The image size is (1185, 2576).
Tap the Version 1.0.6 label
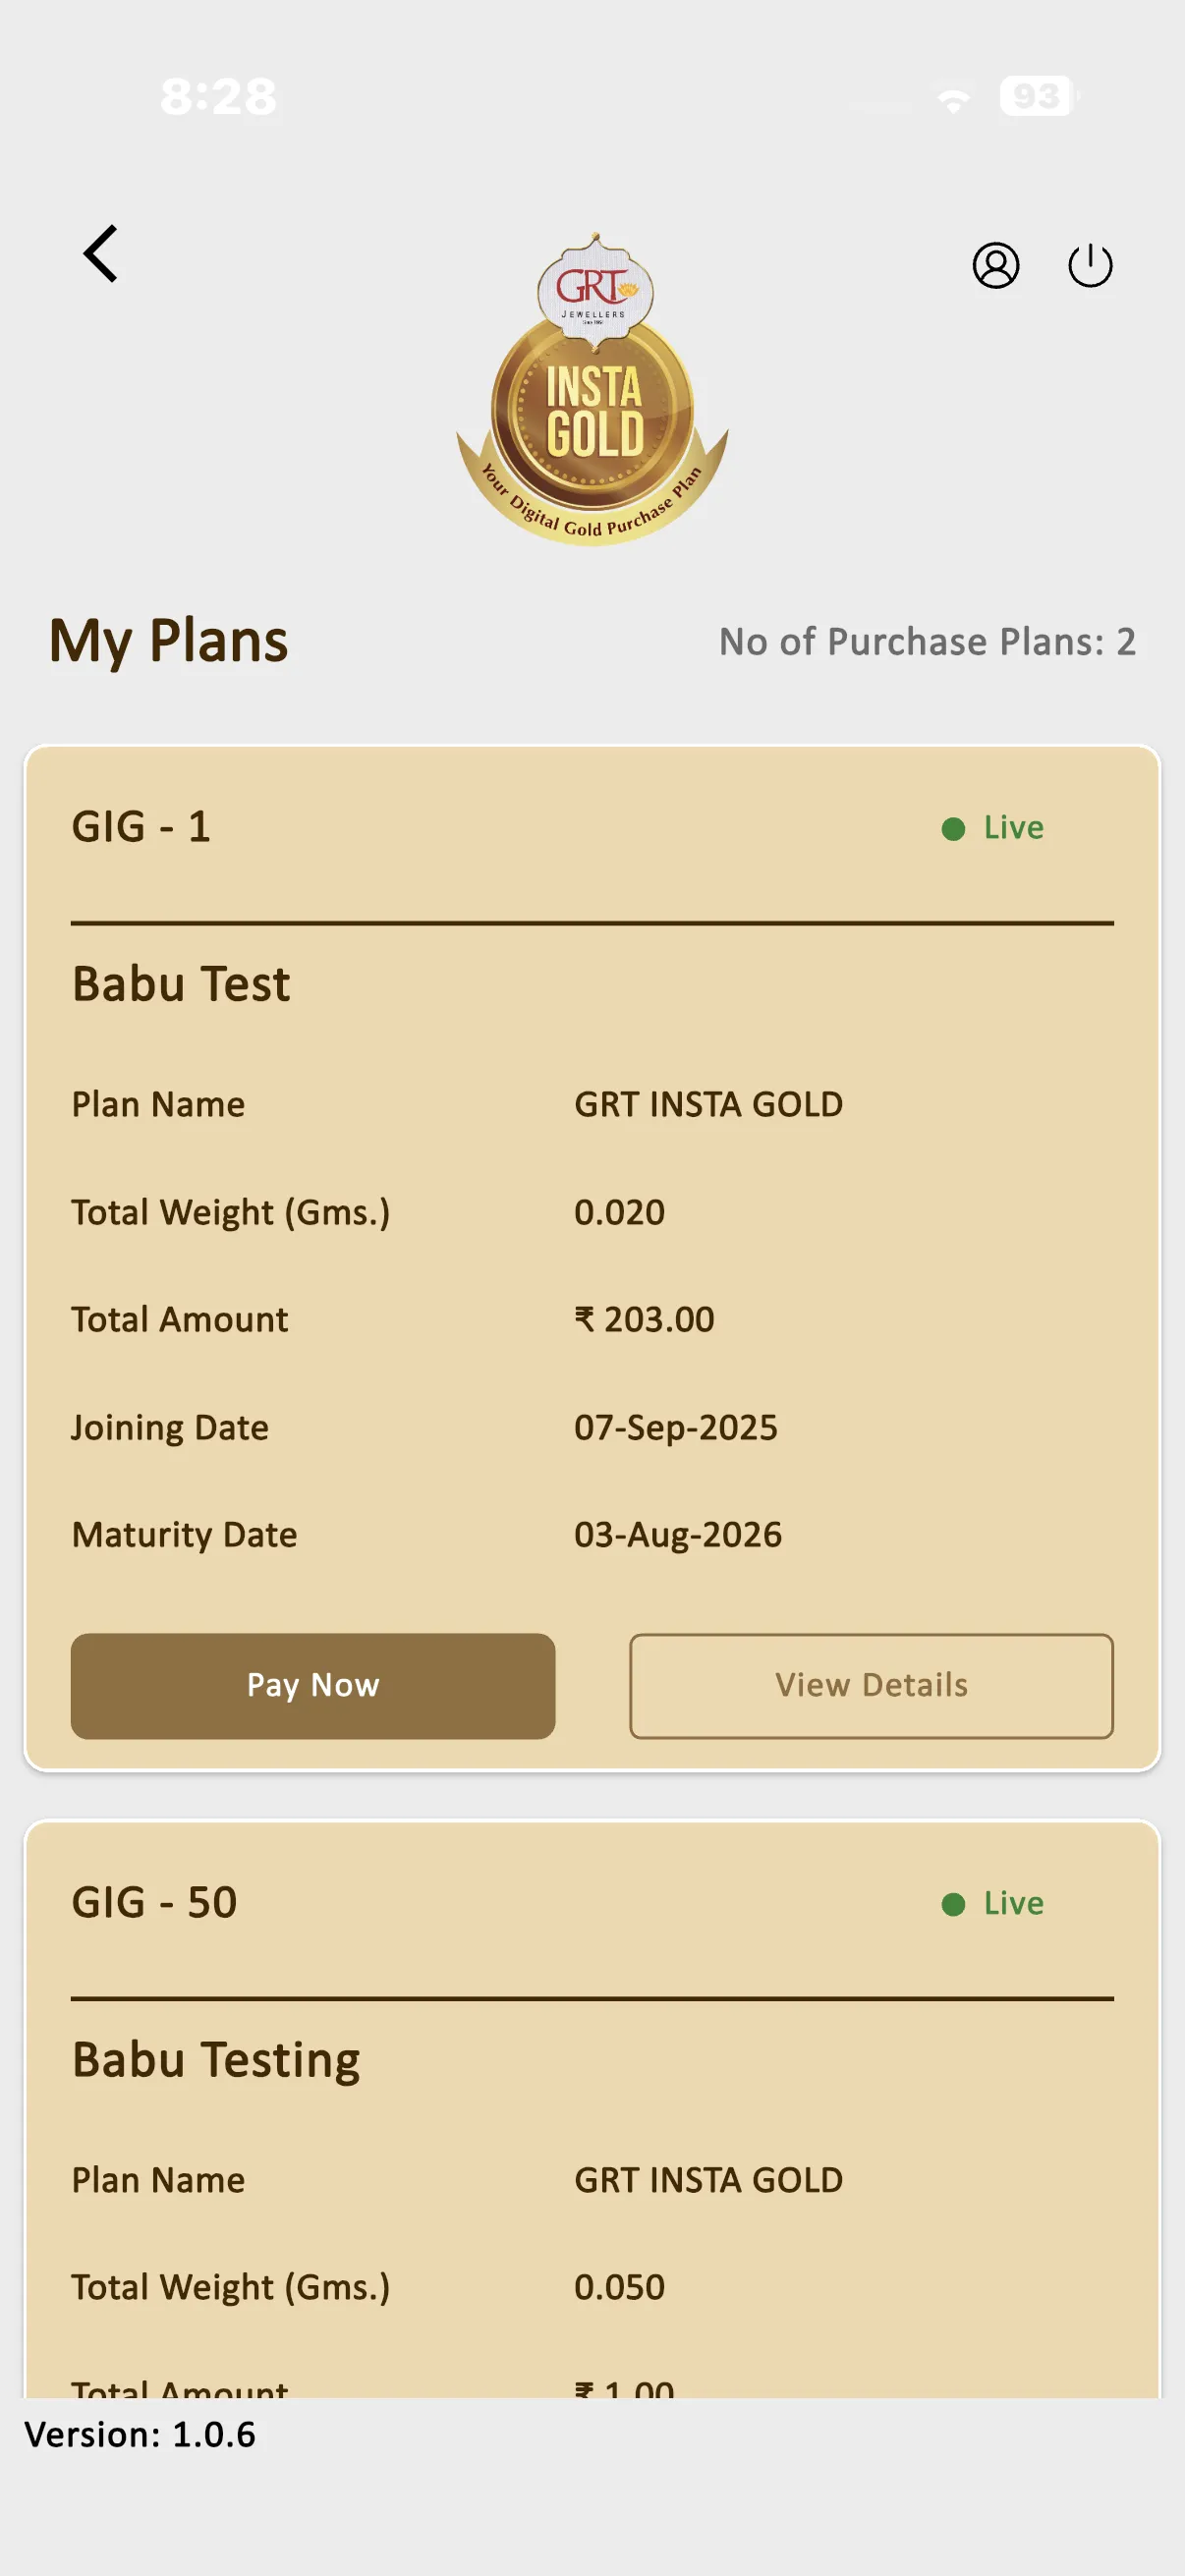[x=140, y=2435]
